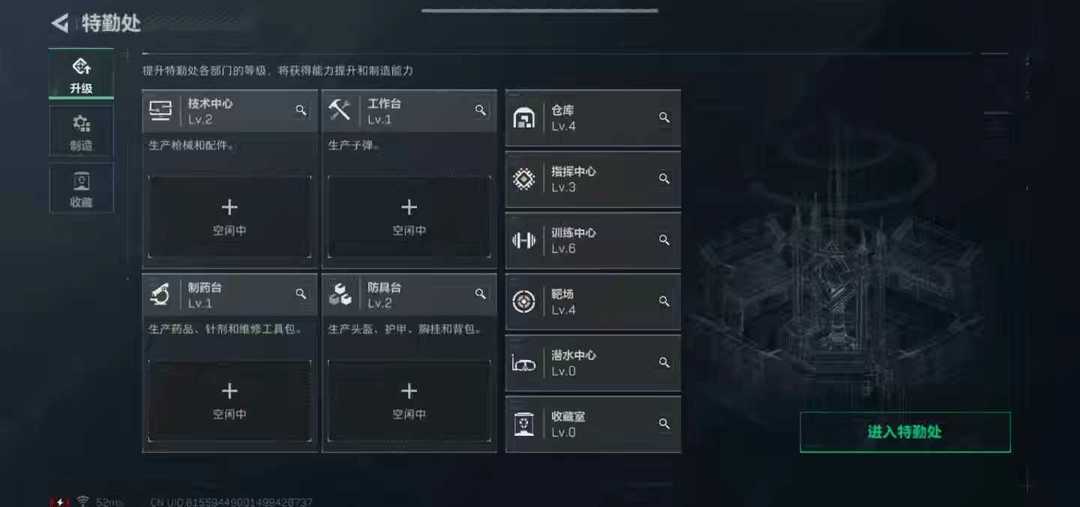Click the isometric base building preview
Image resolution: width=1080 pixels, height=507 pixels.
click(837, 276)
